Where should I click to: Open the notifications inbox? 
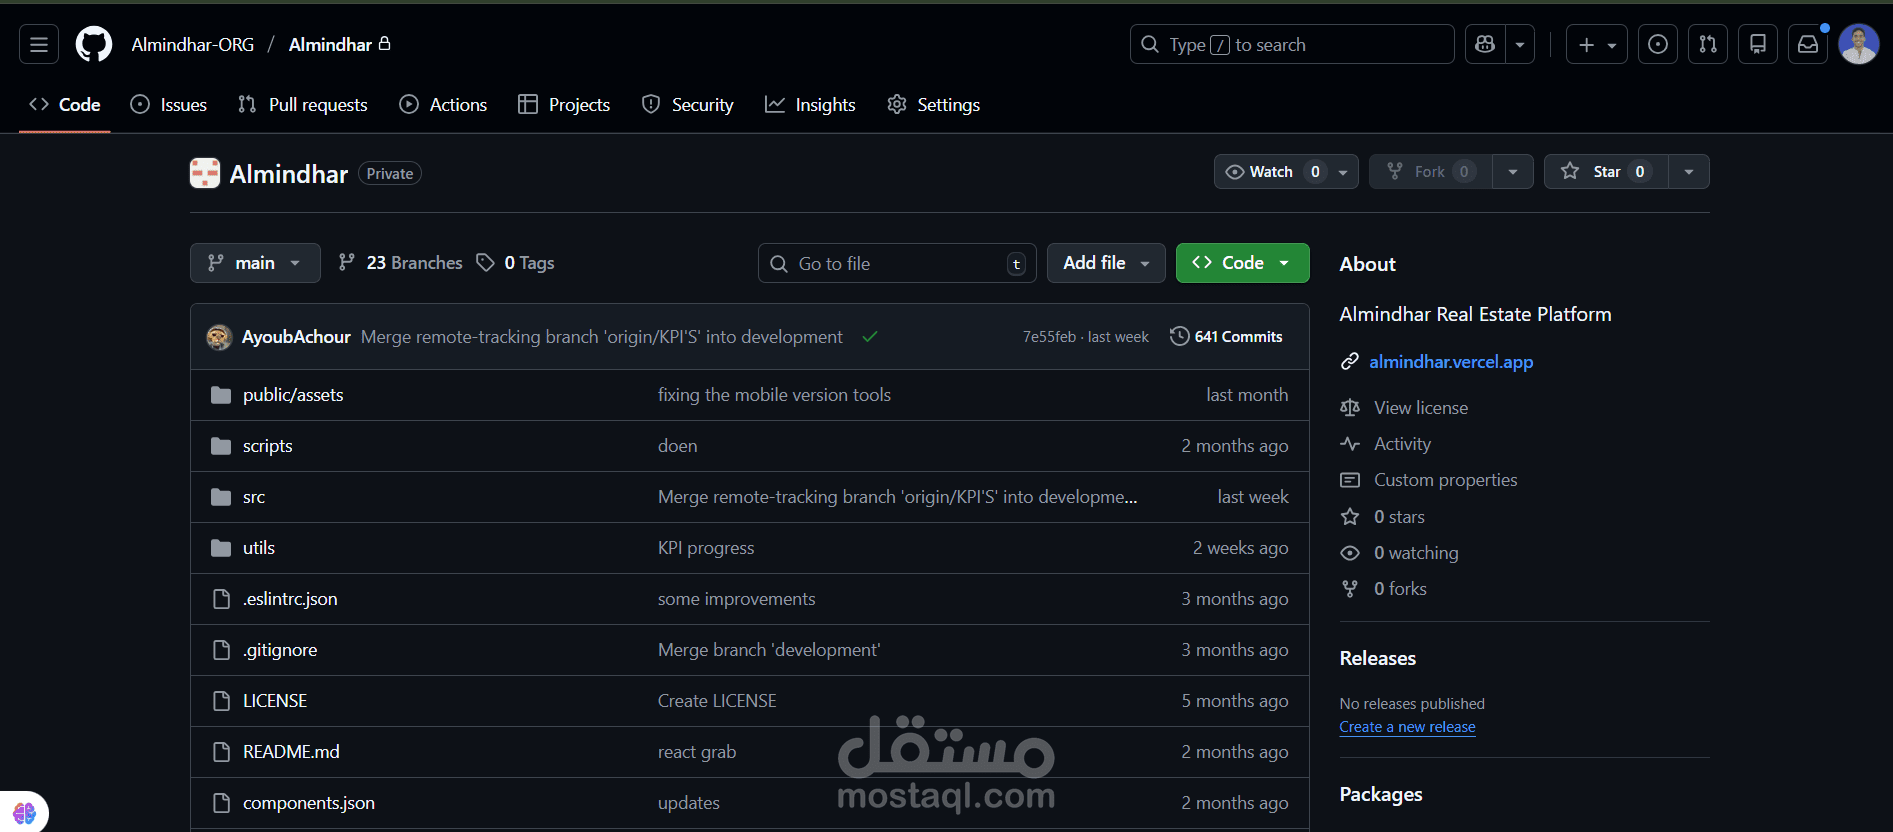tap(1808, 45)
